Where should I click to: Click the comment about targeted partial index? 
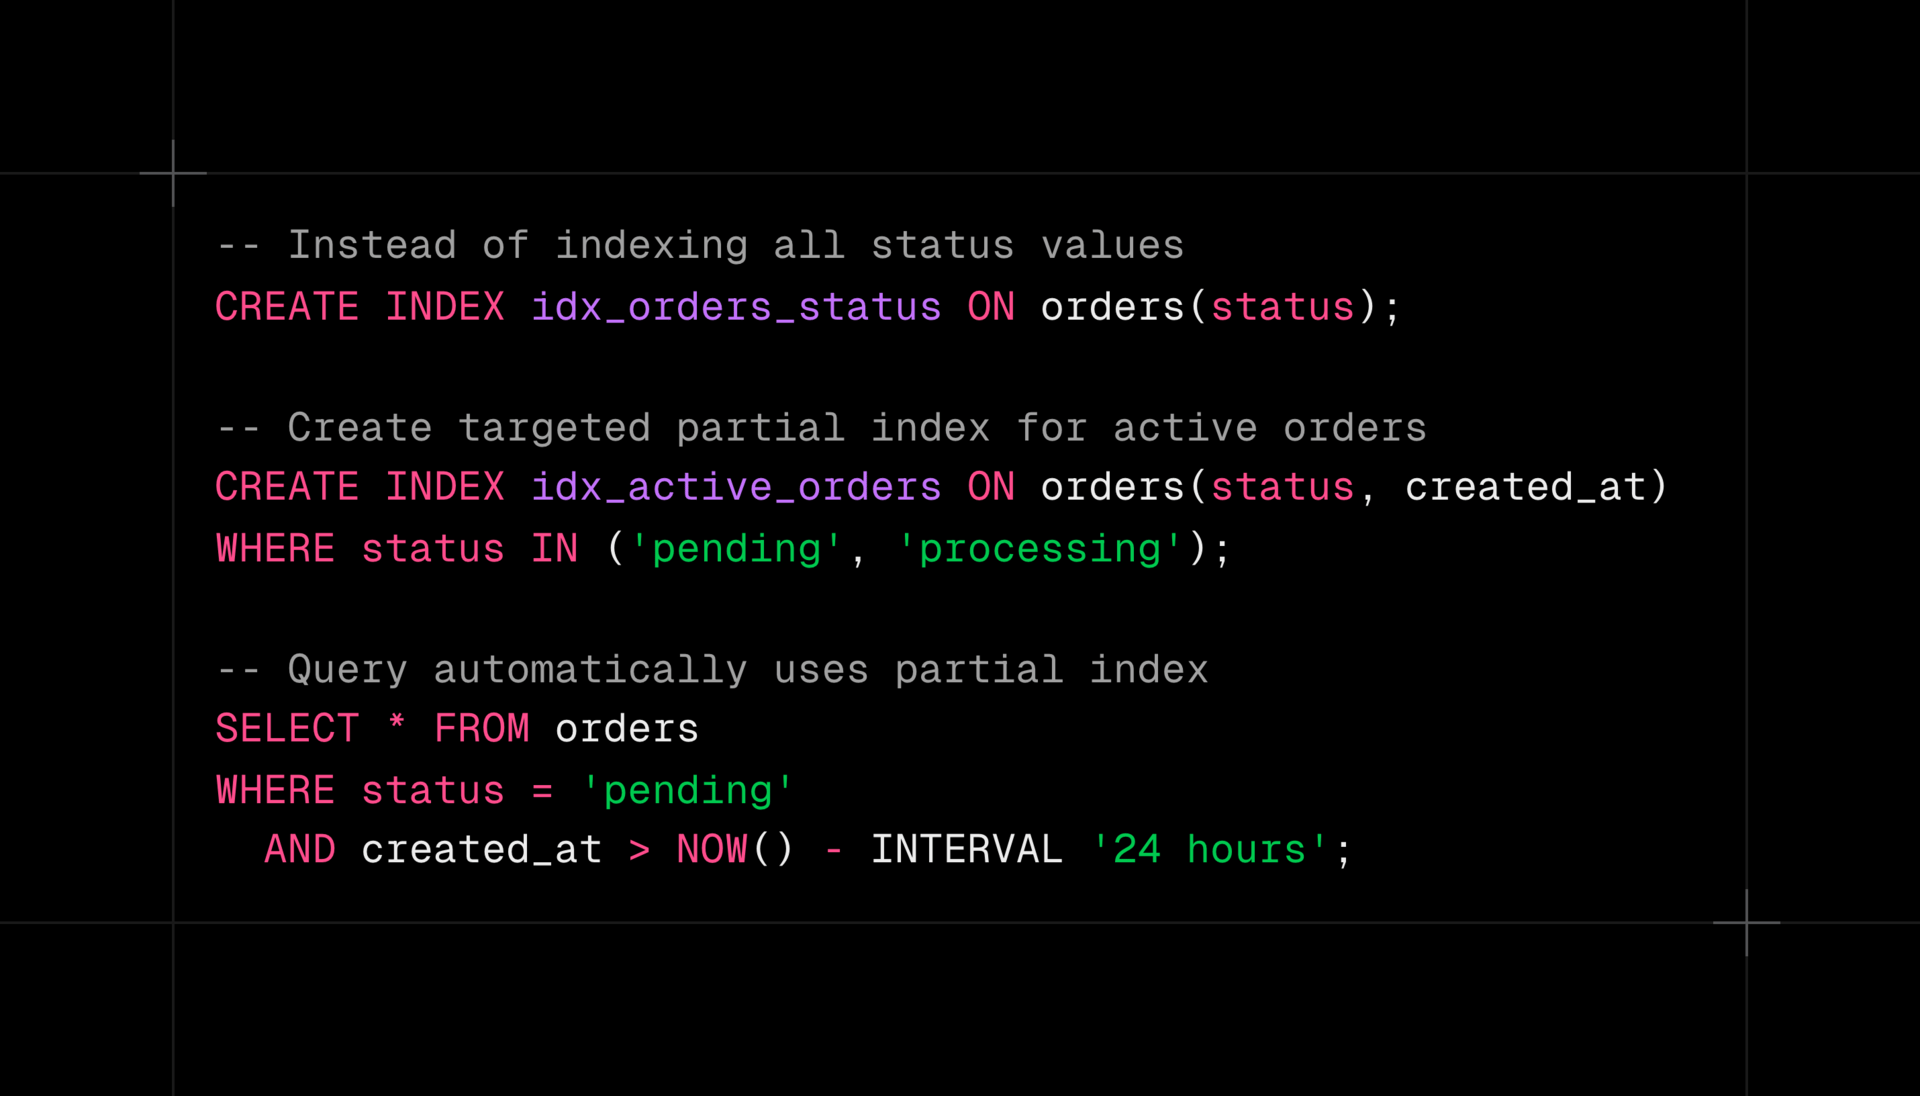click(x=820, y=428)
